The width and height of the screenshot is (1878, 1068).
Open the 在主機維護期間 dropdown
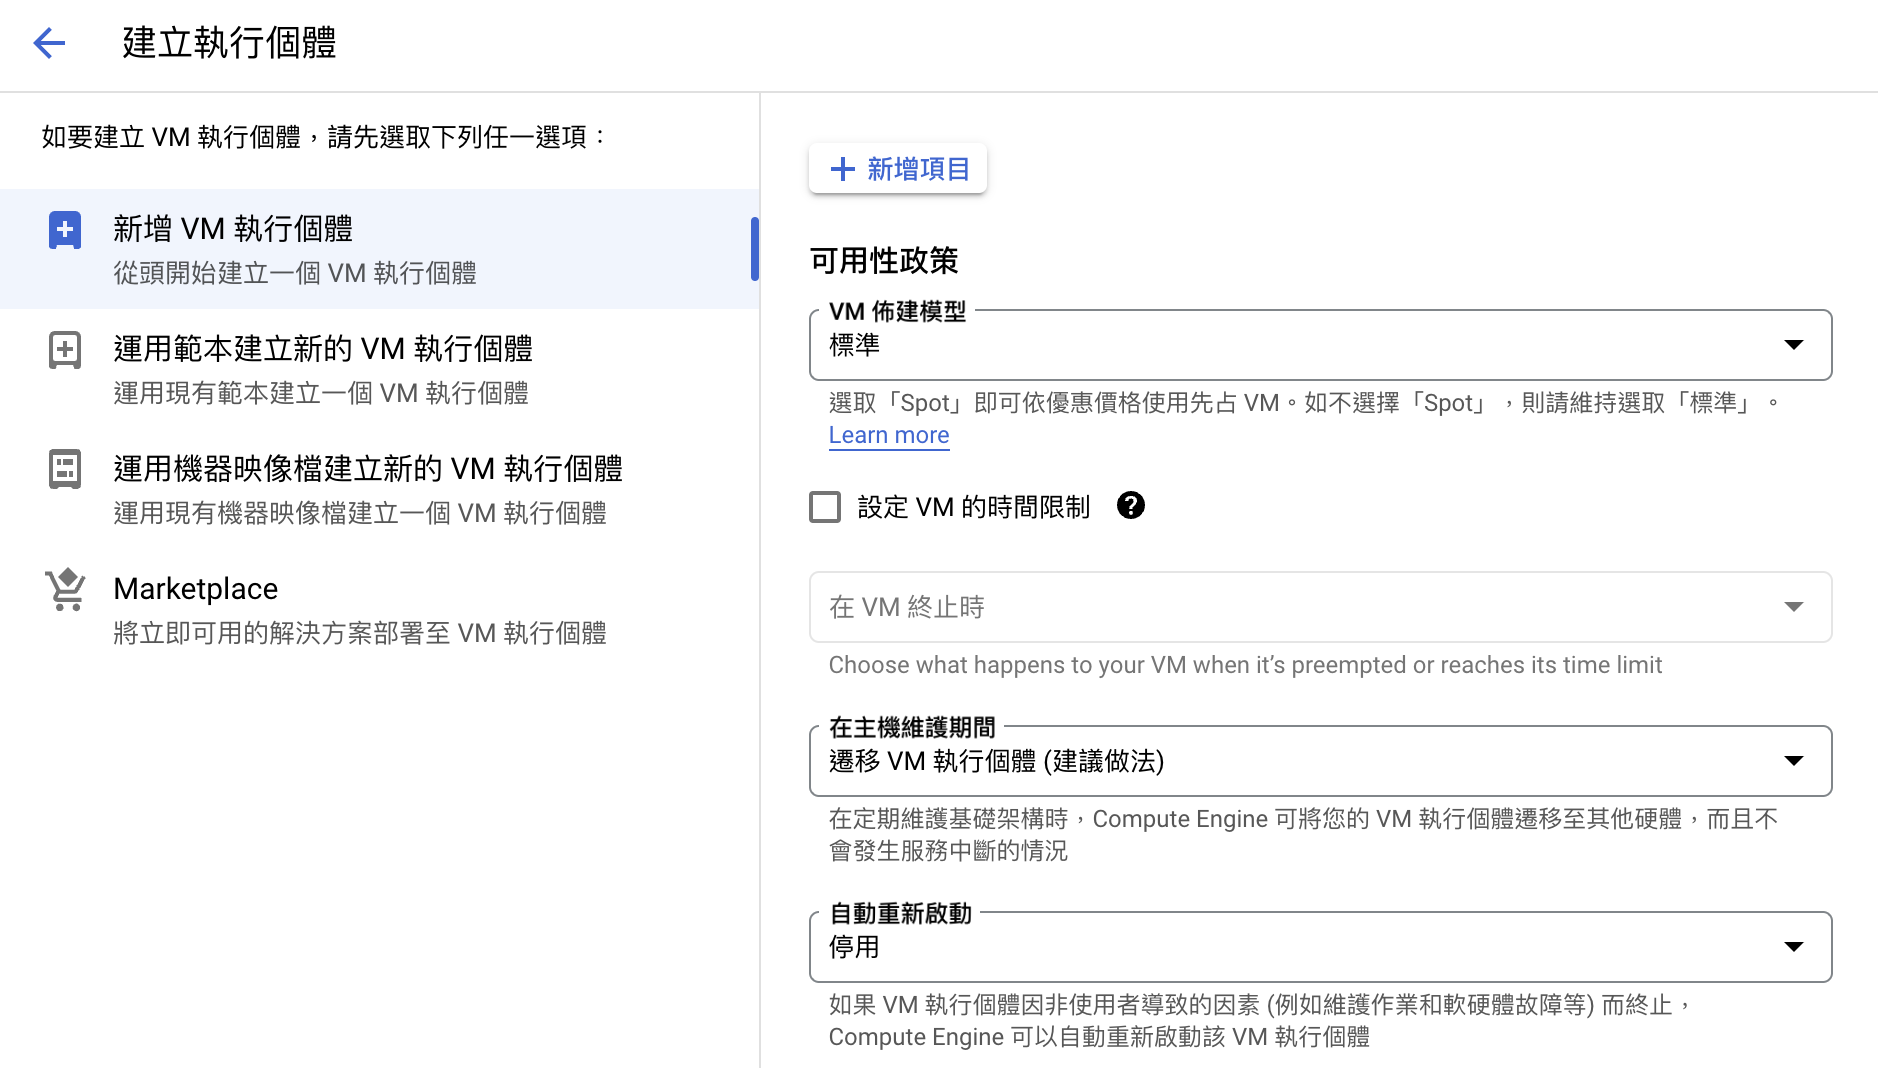tap(1320, 761)
